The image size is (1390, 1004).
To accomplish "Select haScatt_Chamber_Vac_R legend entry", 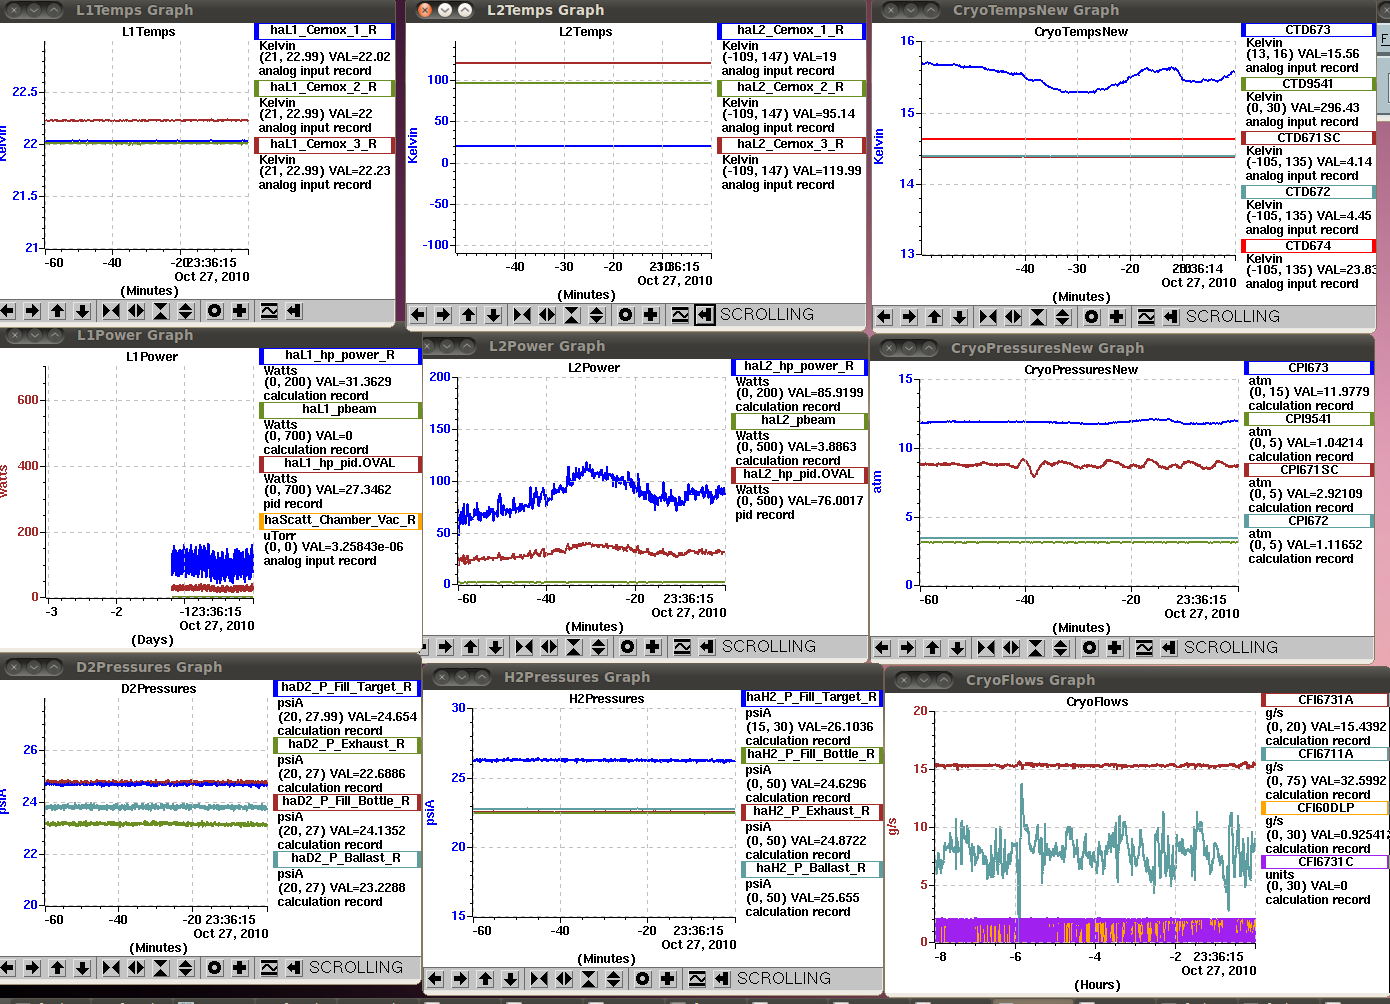I will [x=340, y=521].
